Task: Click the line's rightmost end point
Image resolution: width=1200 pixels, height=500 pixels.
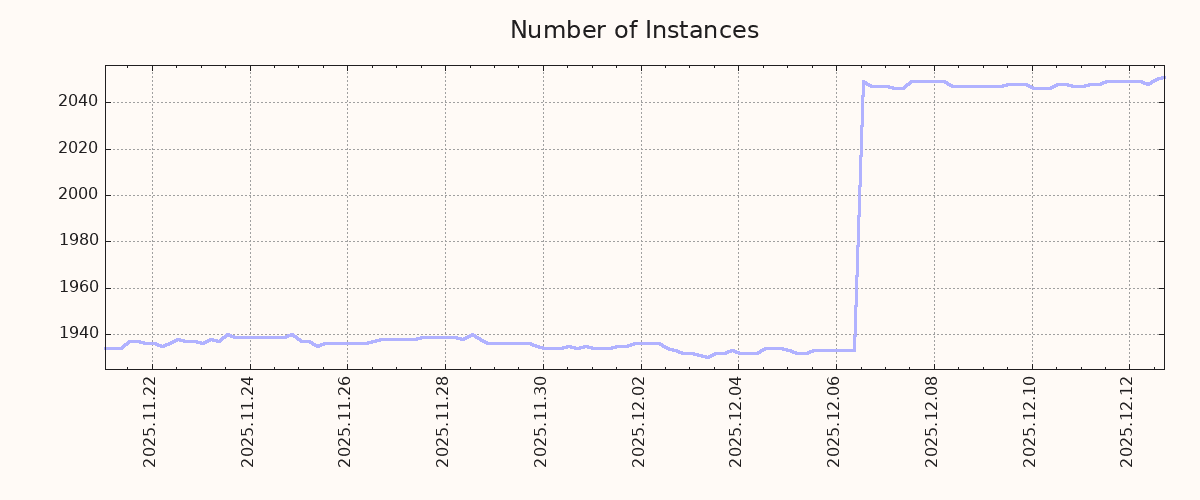Action: tap(1163, 77)
